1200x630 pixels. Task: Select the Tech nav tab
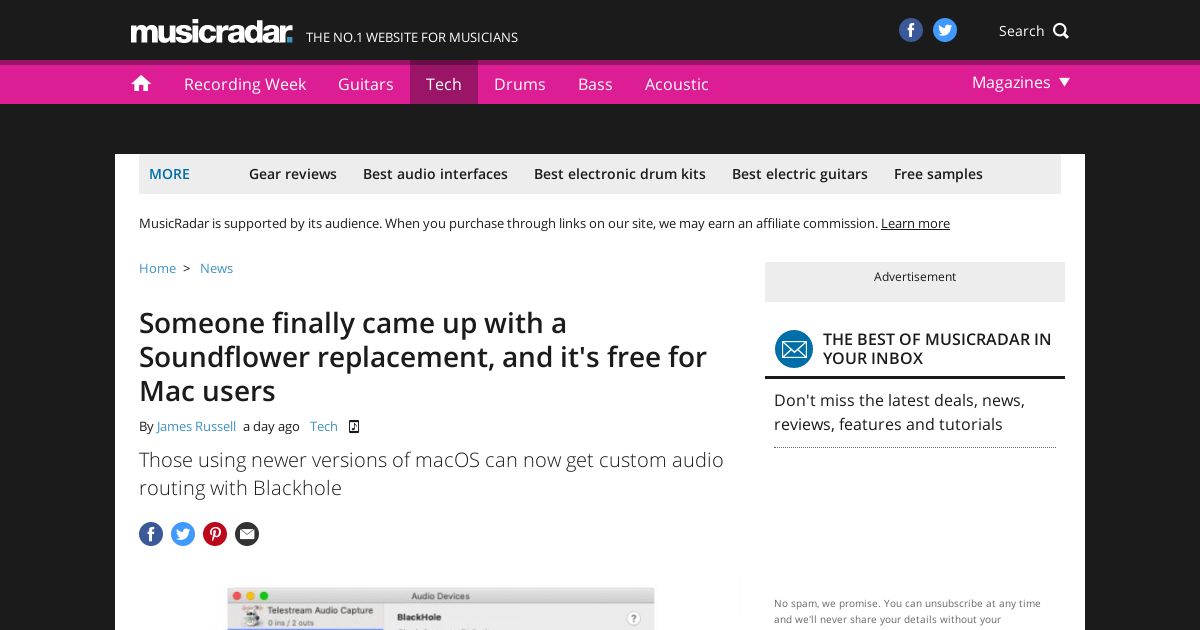point(444,84)
